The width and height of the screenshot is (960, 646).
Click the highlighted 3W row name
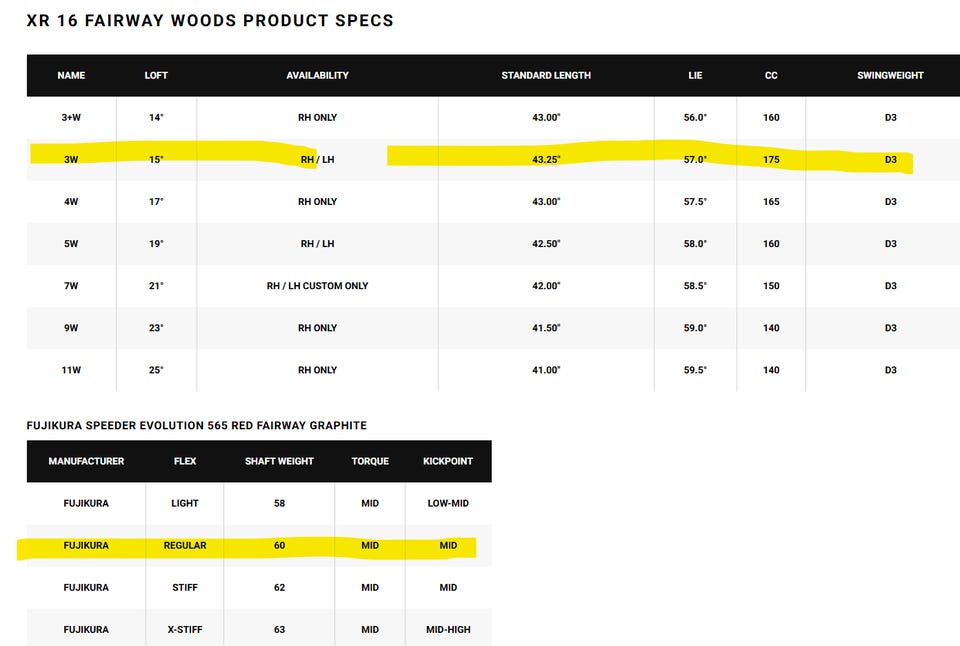(71, 159)
